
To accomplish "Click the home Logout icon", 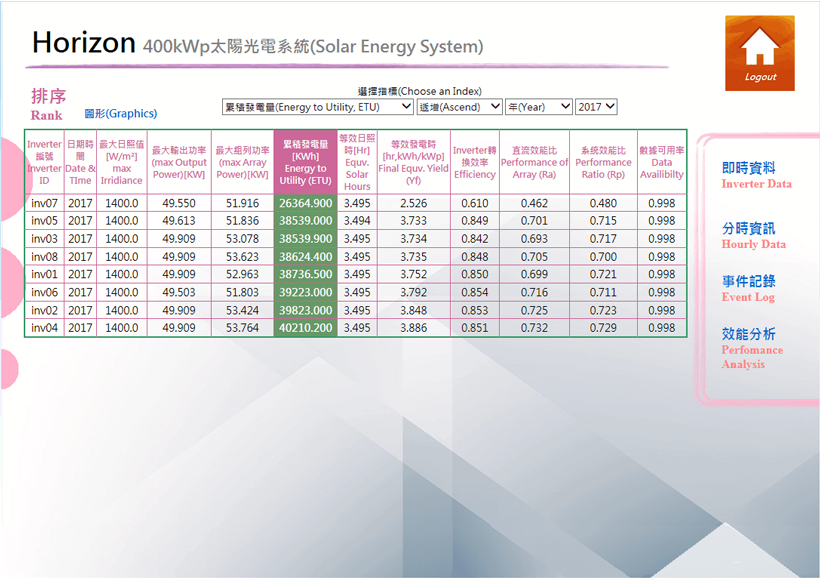I will click(760, 52).
